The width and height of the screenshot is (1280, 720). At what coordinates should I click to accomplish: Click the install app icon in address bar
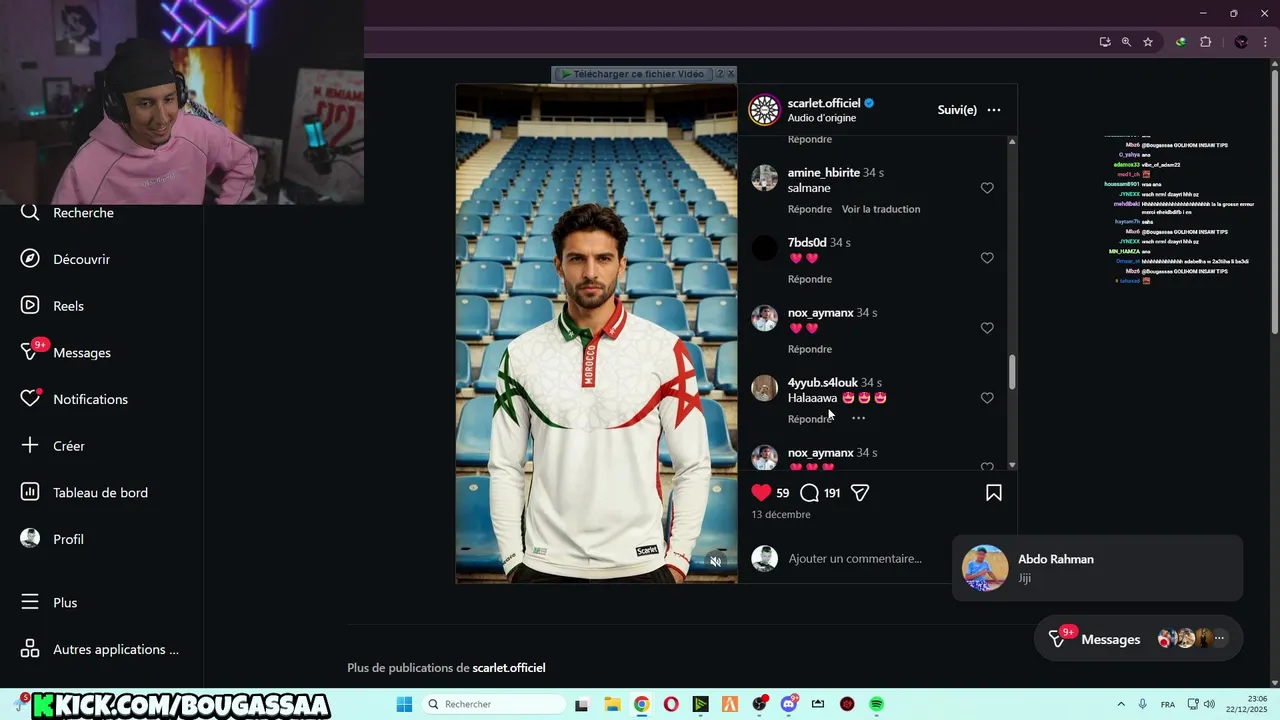point(1105,42)
